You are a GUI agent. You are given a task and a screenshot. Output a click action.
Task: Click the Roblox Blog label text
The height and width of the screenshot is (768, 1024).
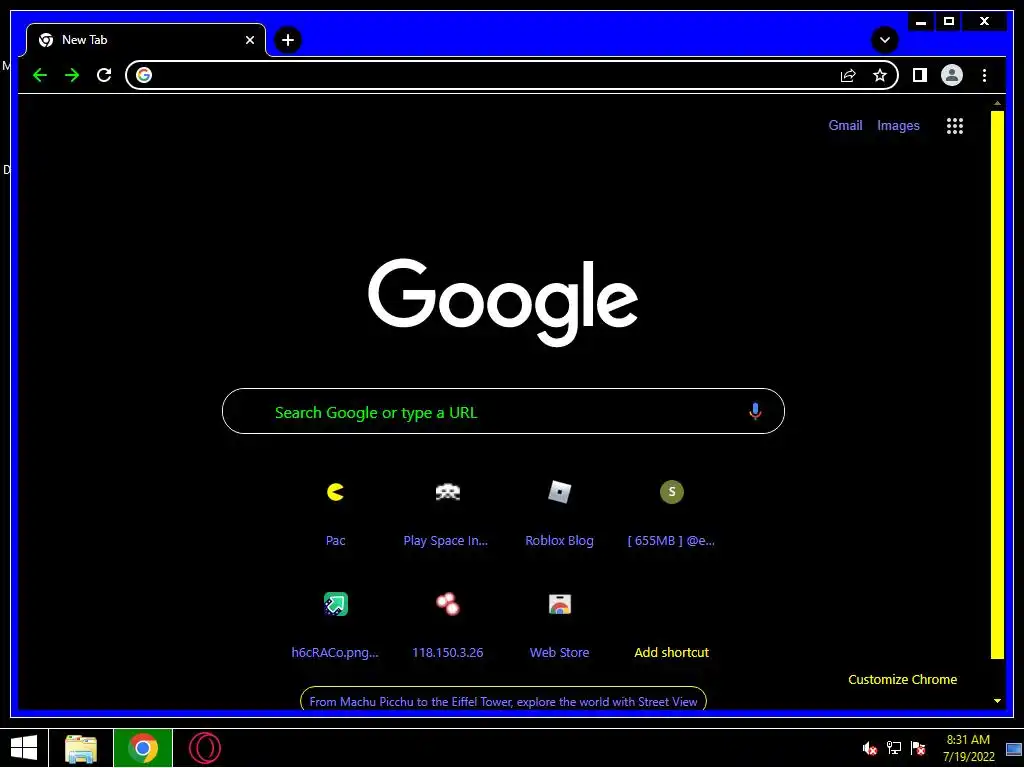click(560, 541)
